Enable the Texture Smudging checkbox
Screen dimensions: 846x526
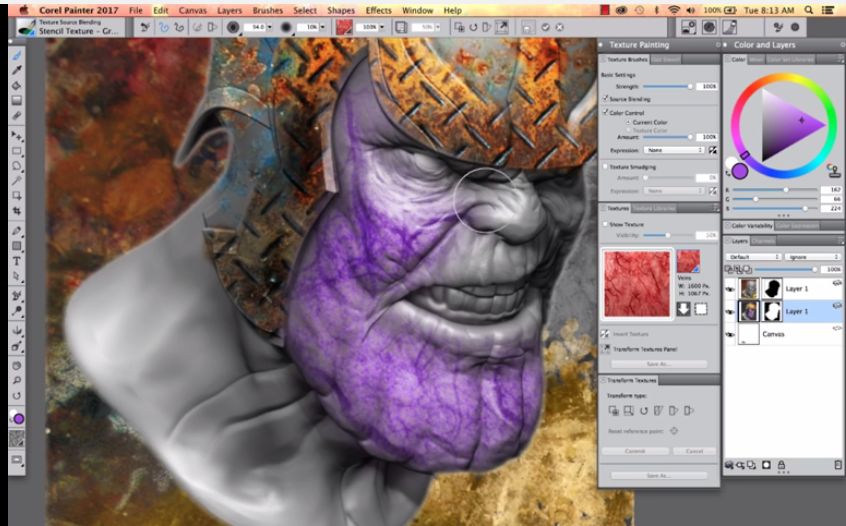(x=605, y=167)
